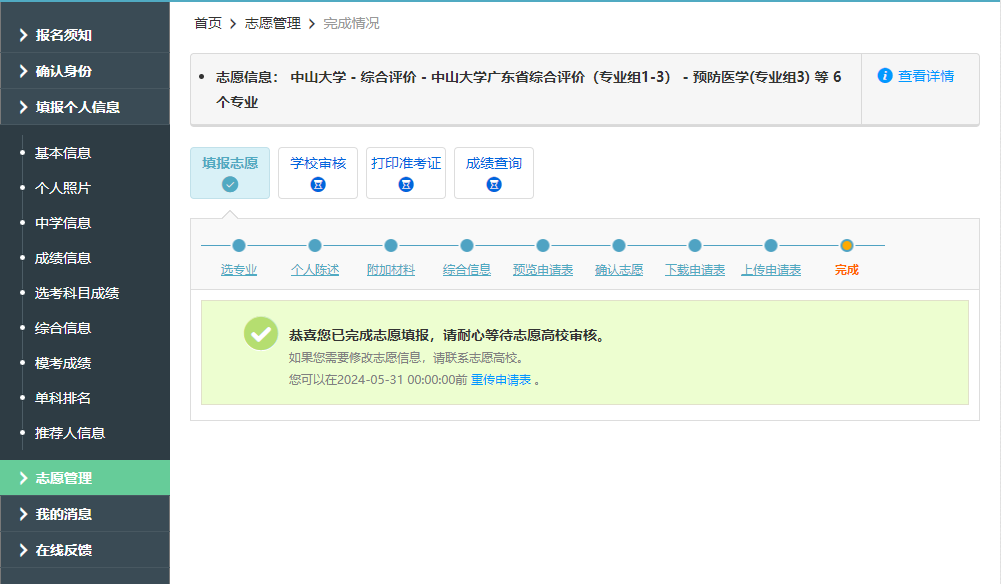The height and width of the screenshot is (584, 1001).
Task: Click the 志愿信息 summary text line
Action: 529,89
